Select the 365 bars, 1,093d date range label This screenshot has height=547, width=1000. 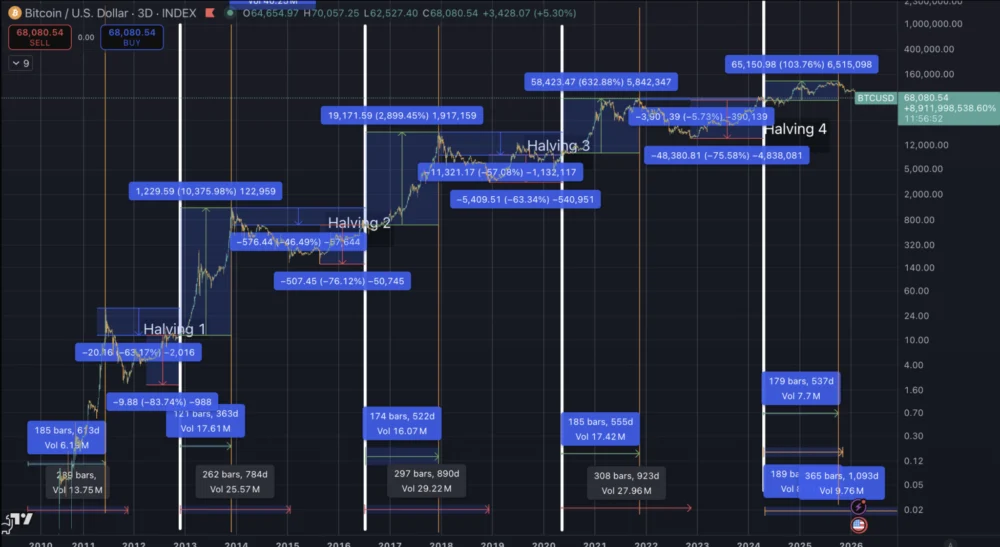click(x=841, y=483)
